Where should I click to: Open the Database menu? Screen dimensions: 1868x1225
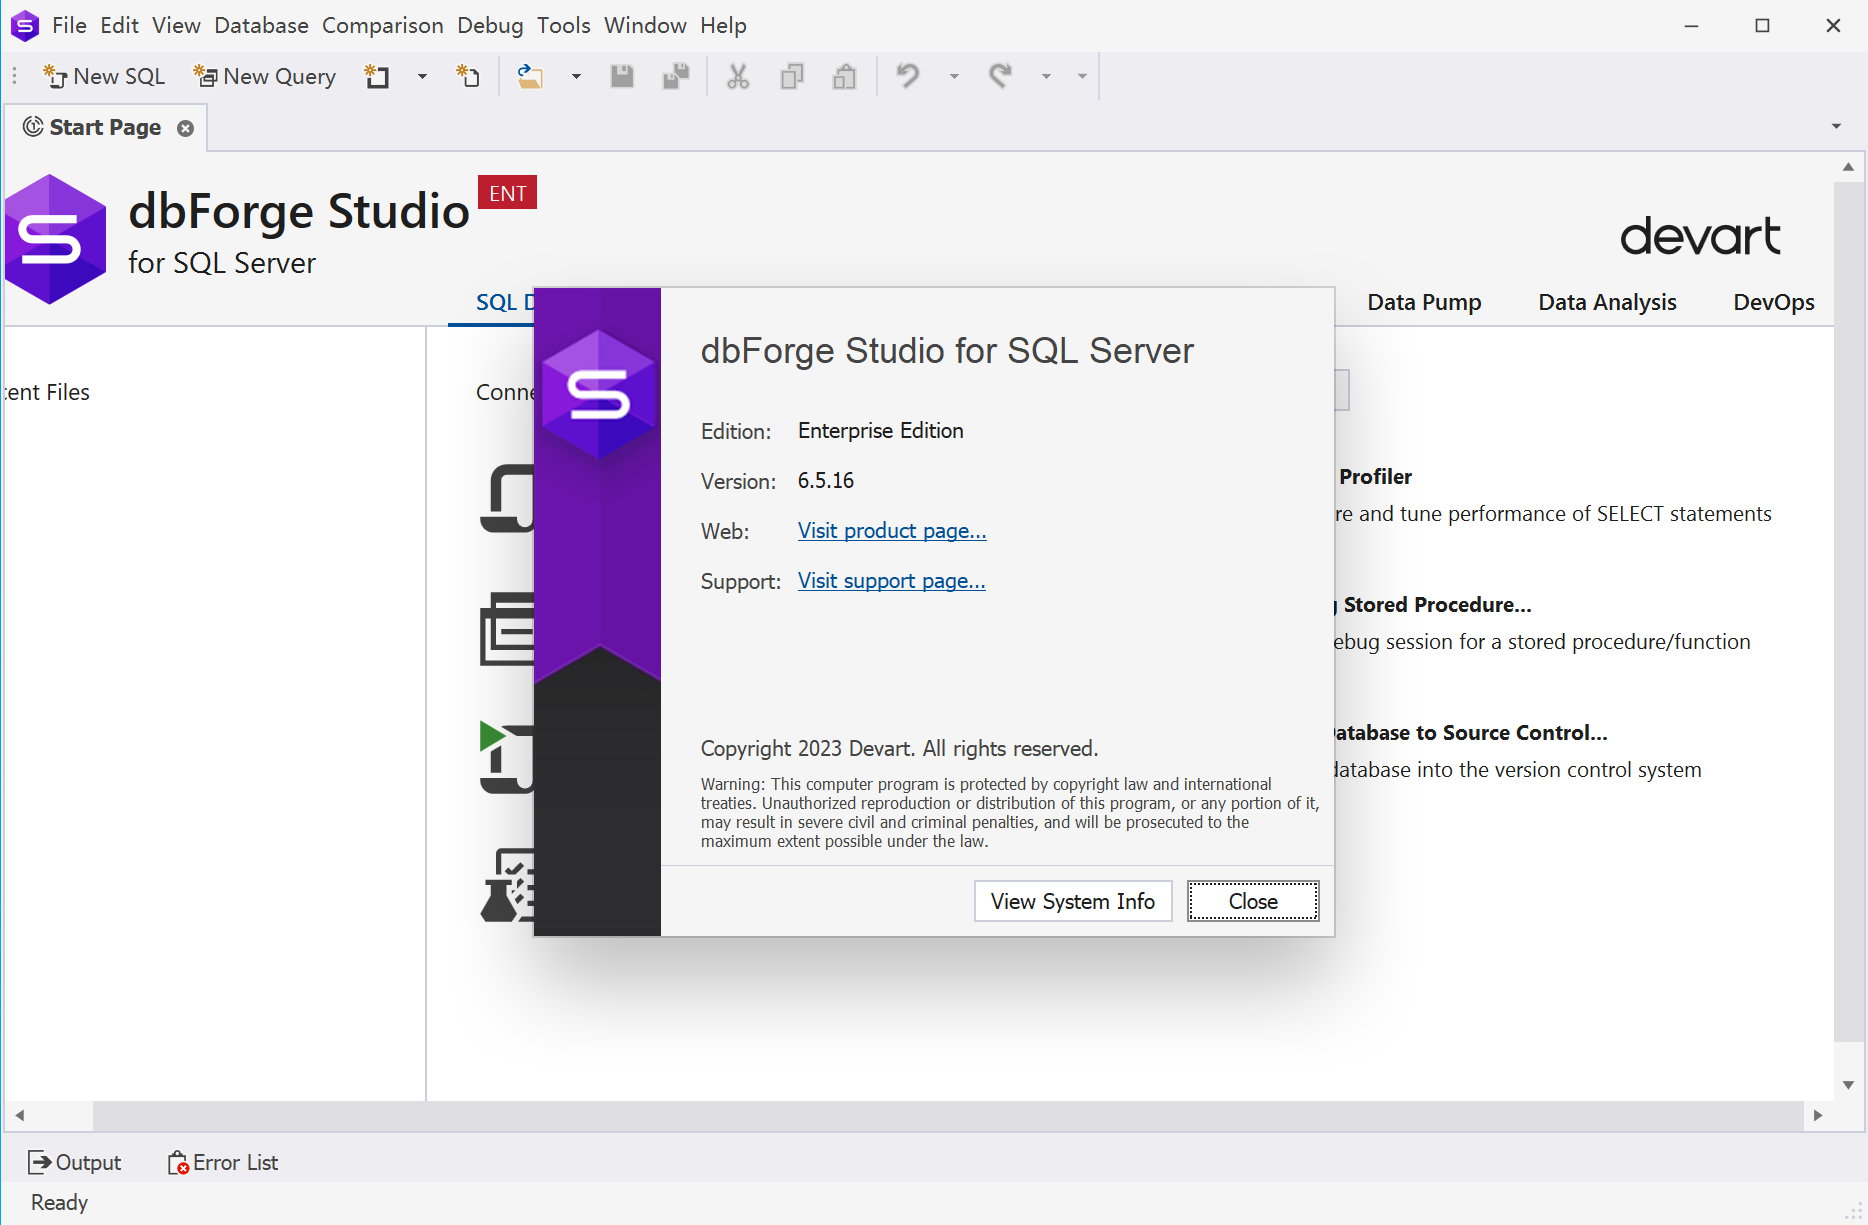[261, 26]
